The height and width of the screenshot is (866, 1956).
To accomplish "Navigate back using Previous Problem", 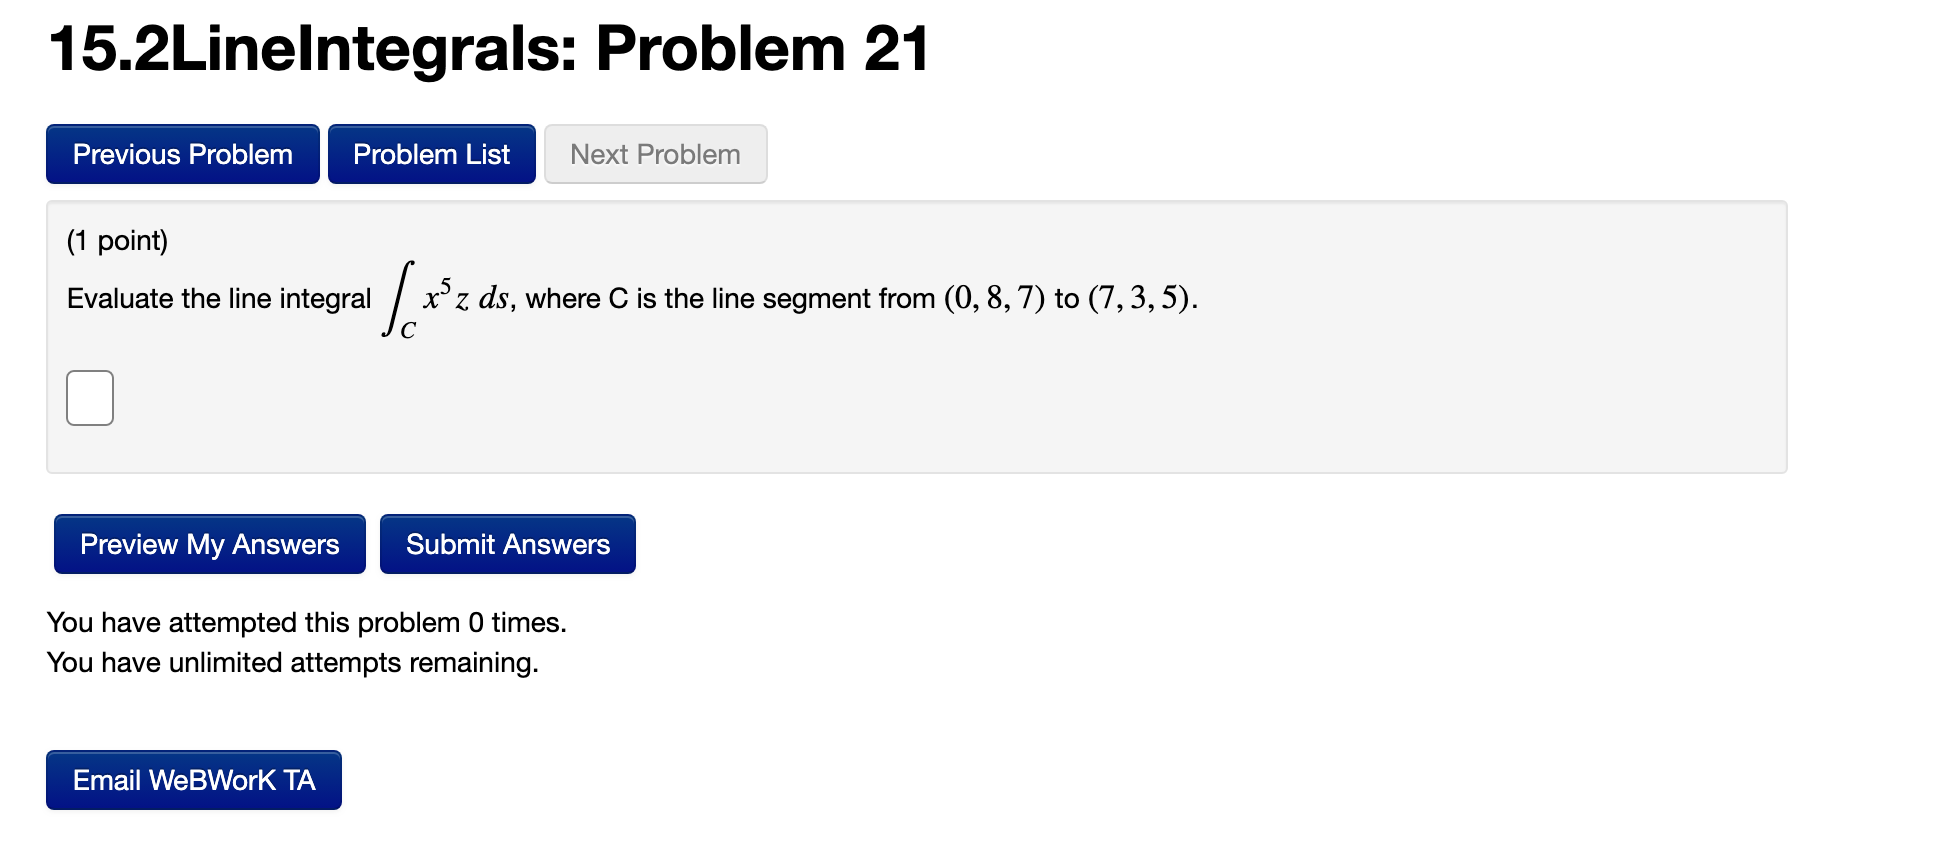I will point(182,154).
